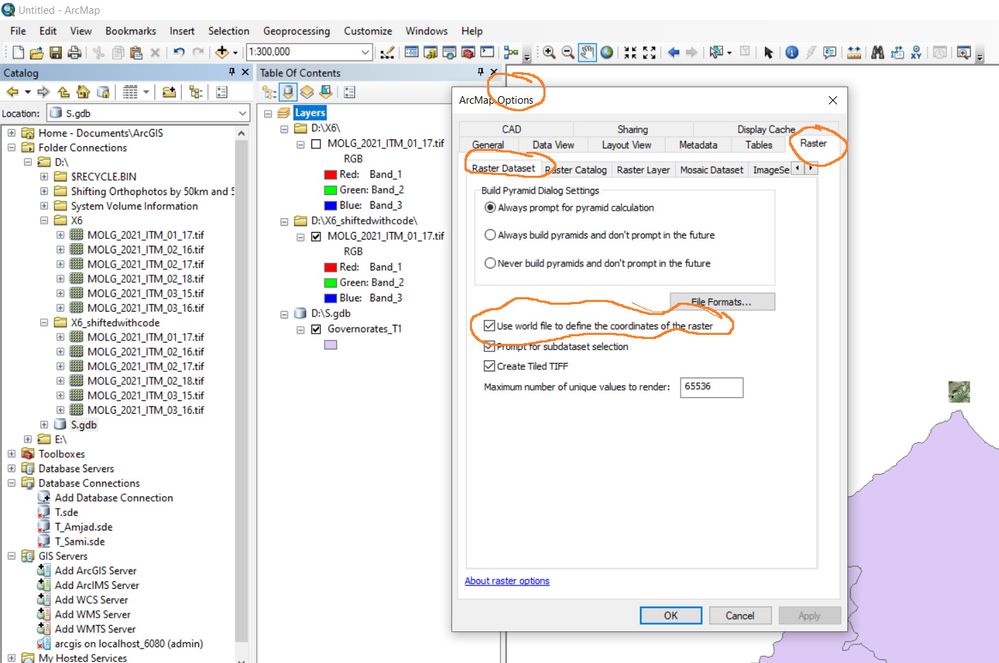This screenshot has height=663, width=999.
Task: Open the About raster options link
Action: tap(507, 581)
